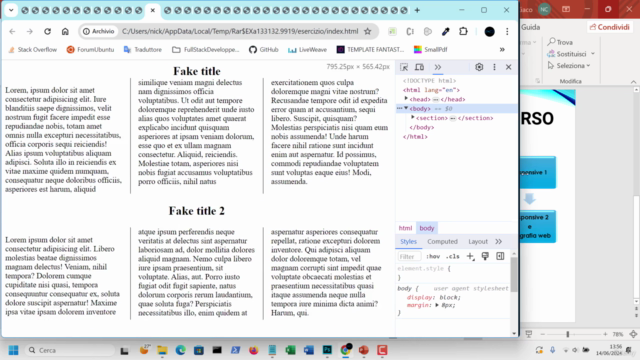
Task: Switch to the Layout tab
Action: point(478,242)
